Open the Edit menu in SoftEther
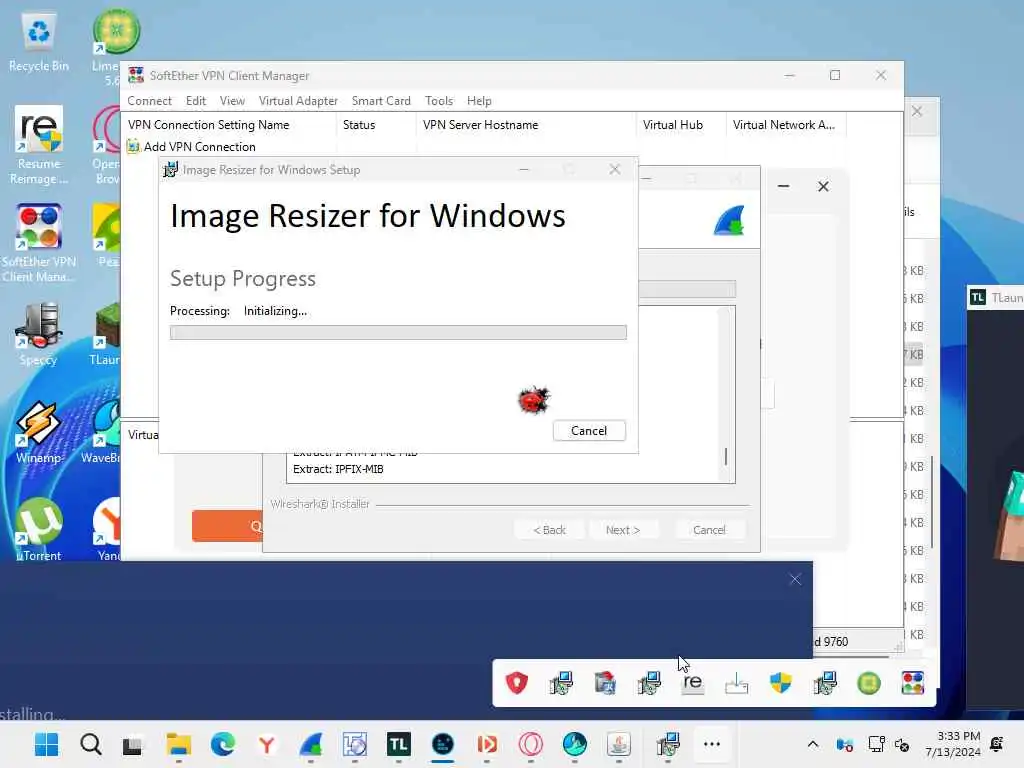The width and height of the screenshot is (1024, 768). tap(195, 101)
